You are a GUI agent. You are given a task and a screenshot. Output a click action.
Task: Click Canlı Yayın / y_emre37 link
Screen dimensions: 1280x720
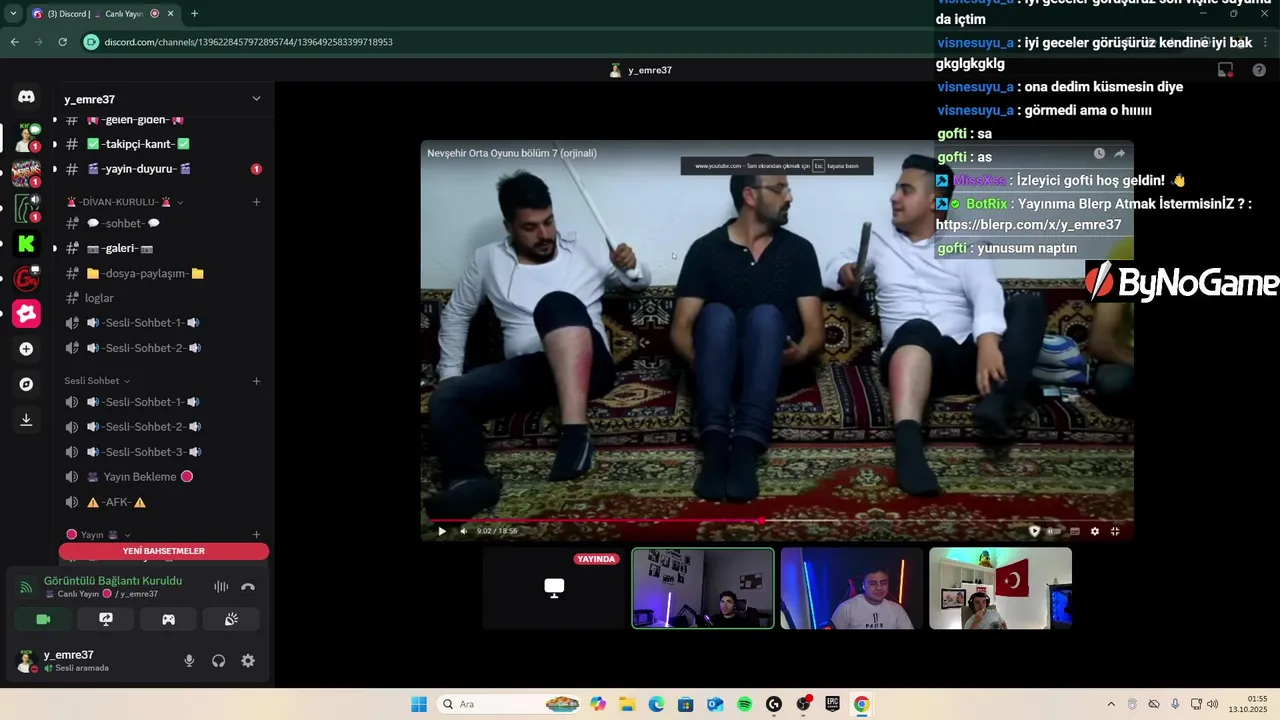[x=101, y=594]
